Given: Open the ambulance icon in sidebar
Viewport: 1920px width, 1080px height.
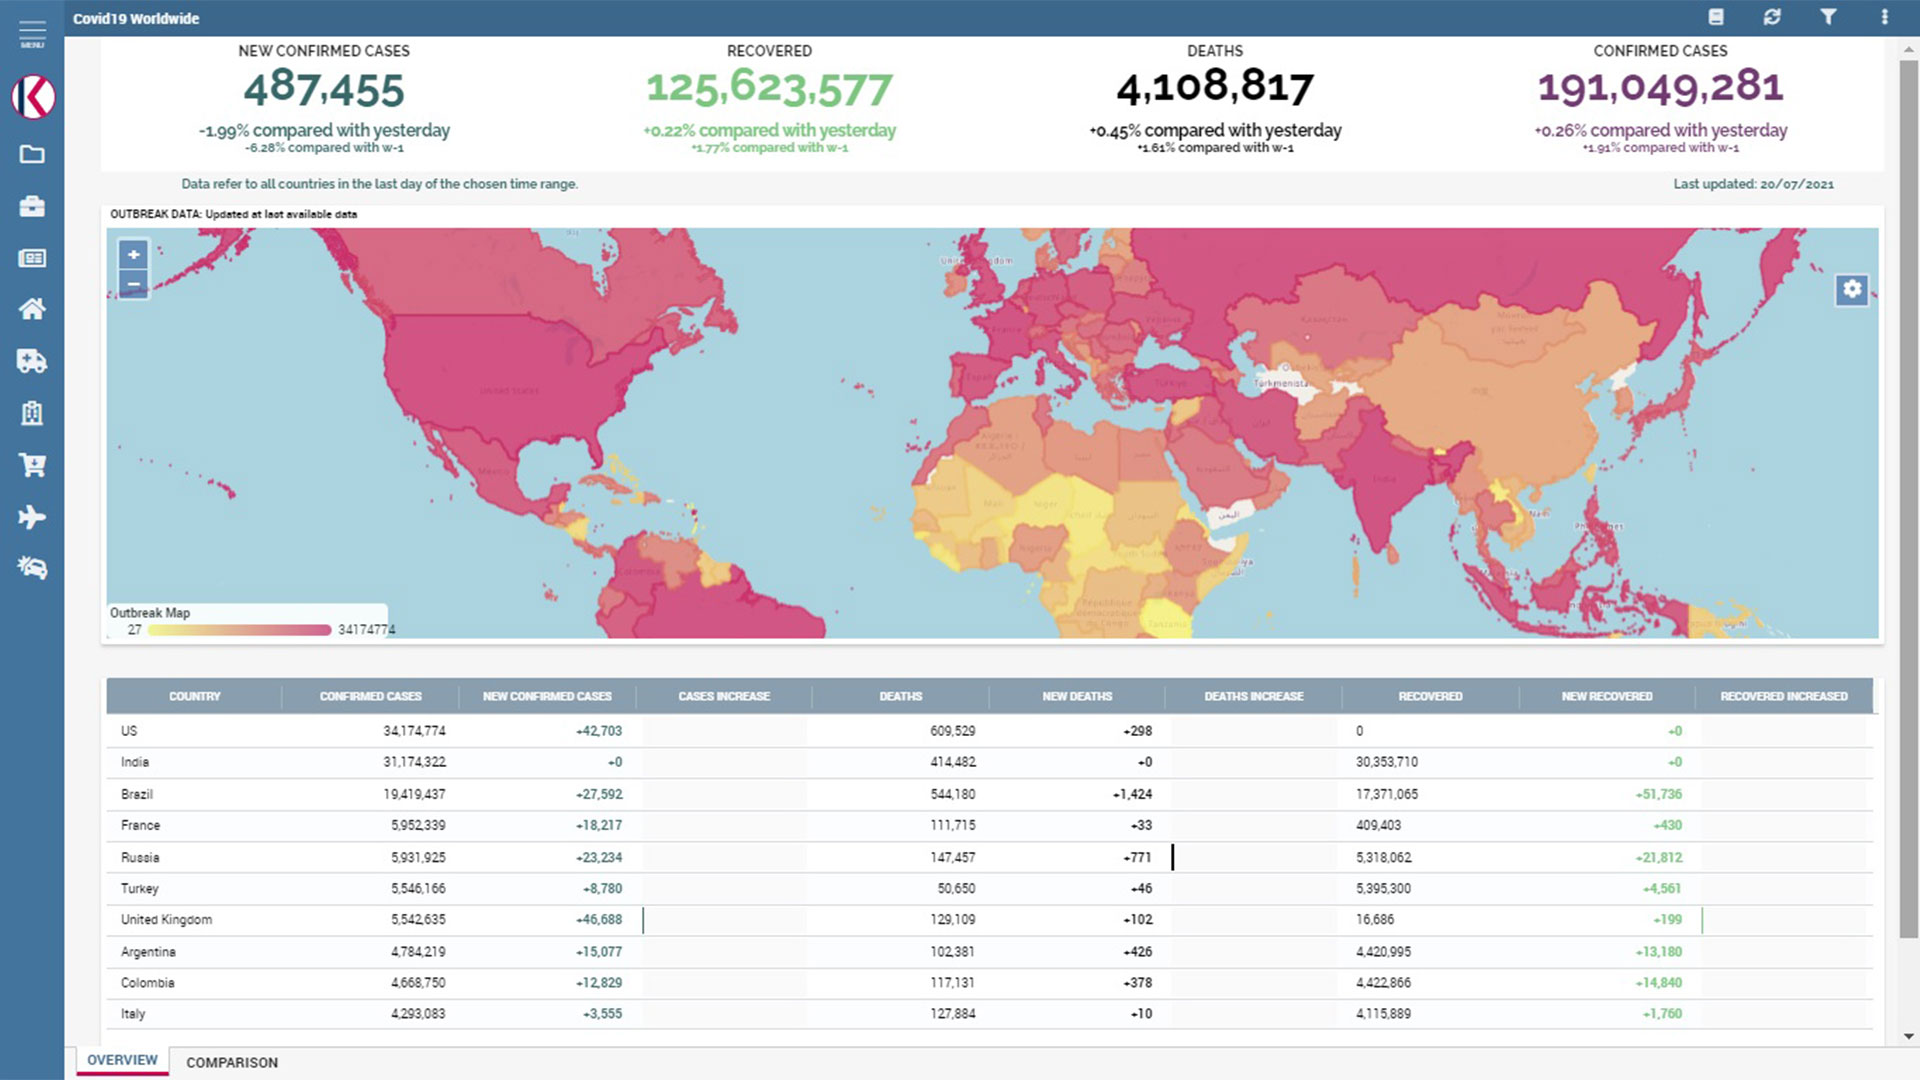Looking at the screenshot, I should coord(32,361).
